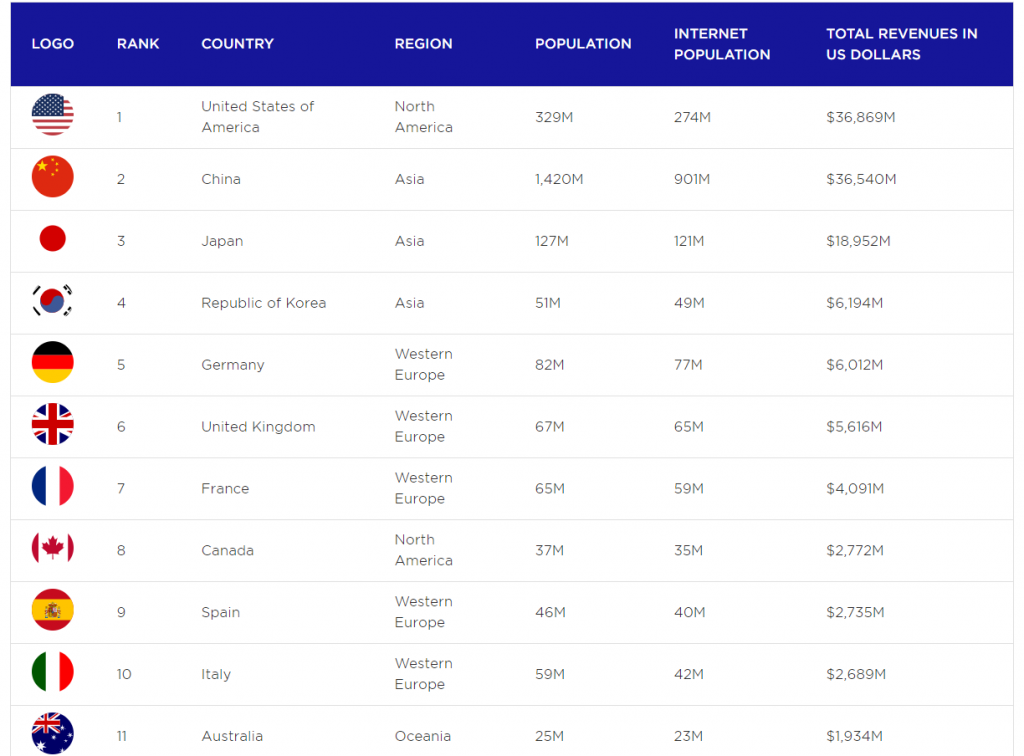Click the Spain flag icon
1024x756 pixels.
coord(52,611)
